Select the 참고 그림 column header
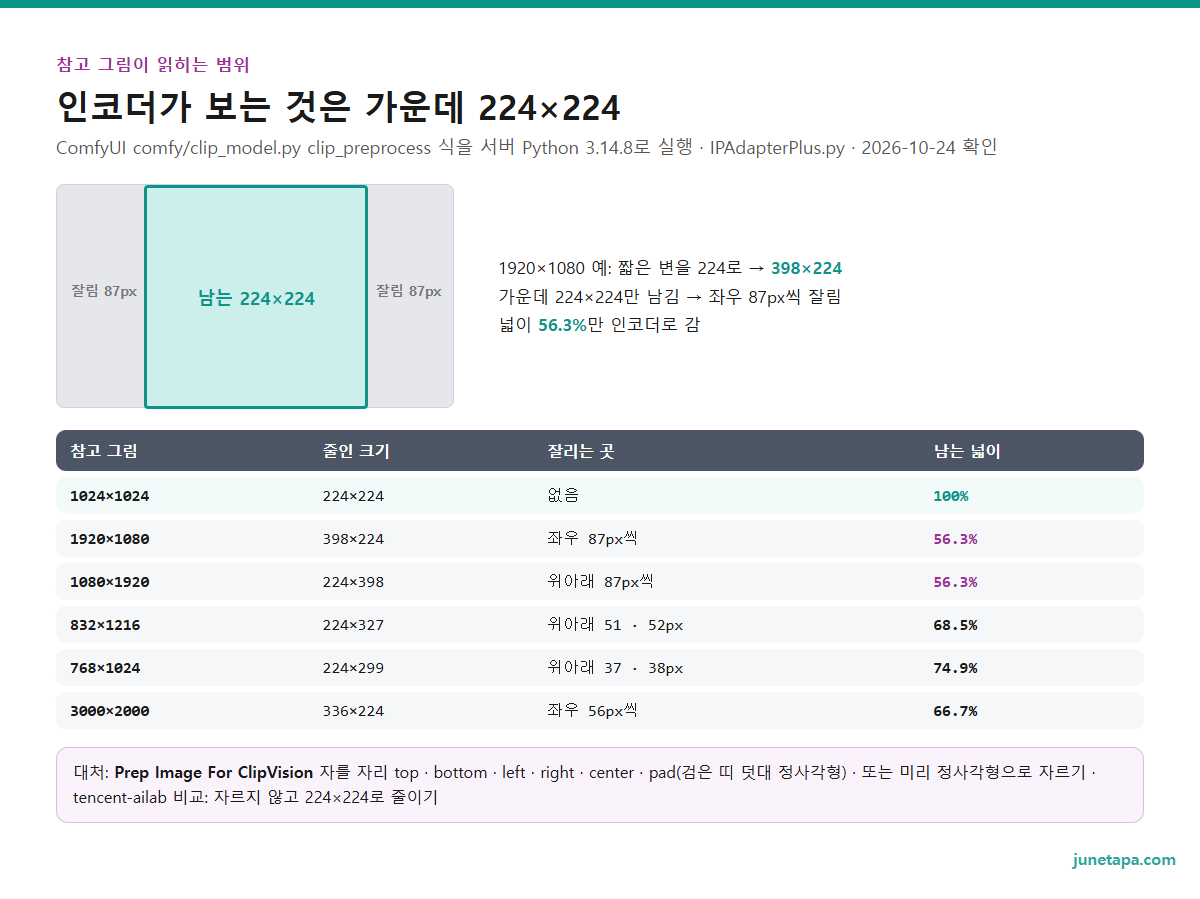The width and height of the screenshot is (1200, 899). [104, 451]
